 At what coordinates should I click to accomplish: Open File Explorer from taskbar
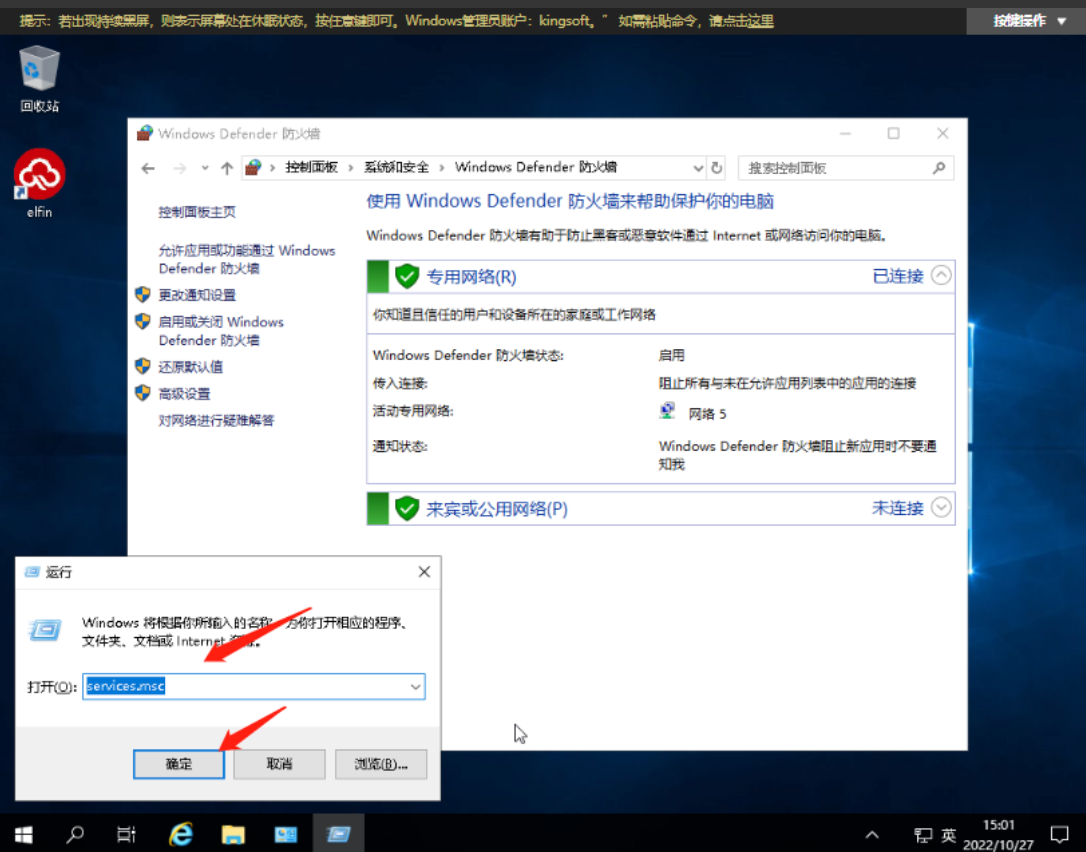tap(233, 835)
